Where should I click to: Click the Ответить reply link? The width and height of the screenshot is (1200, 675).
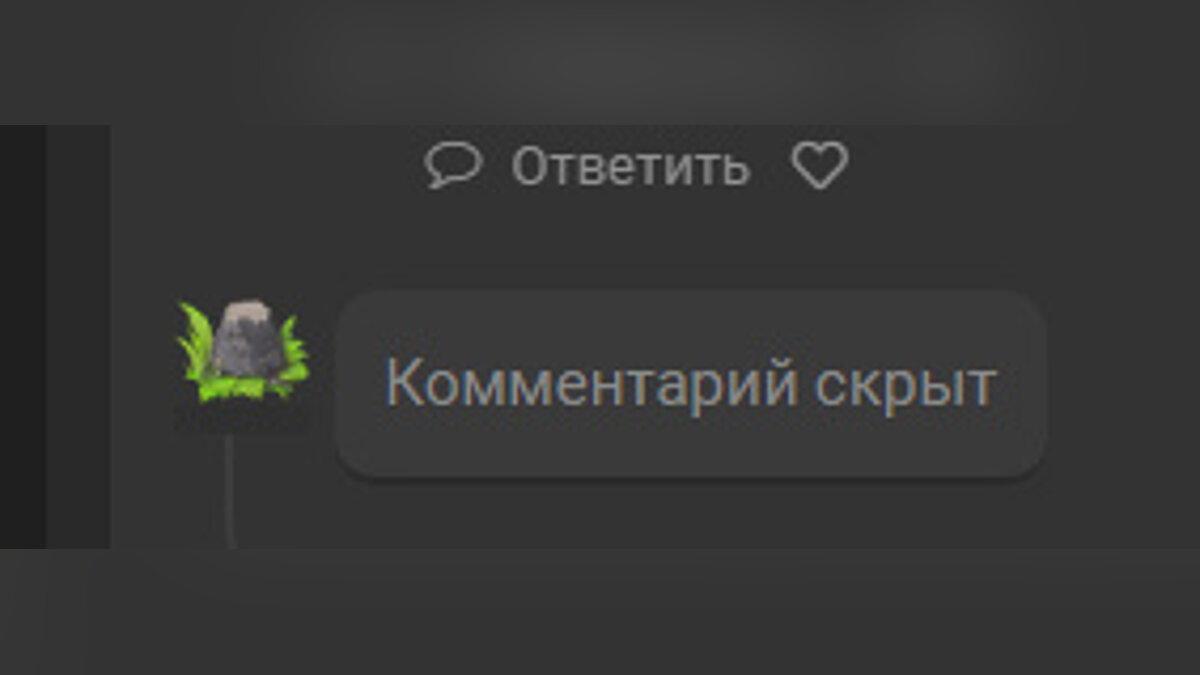630,167
